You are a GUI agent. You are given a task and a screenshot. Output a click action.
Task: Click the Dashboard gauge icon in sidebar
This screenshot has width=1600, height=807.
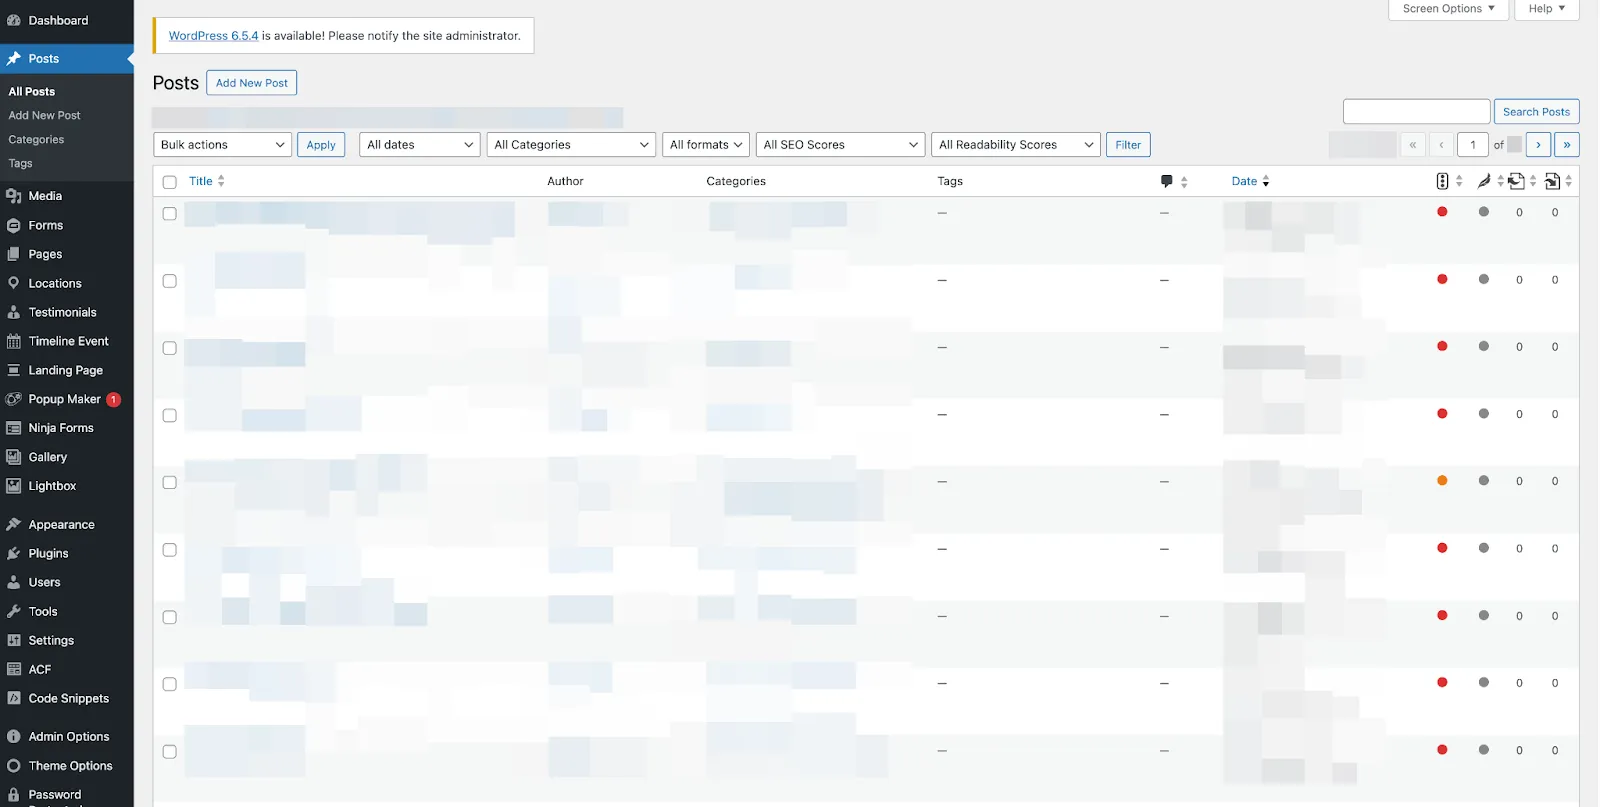point(14,20)
